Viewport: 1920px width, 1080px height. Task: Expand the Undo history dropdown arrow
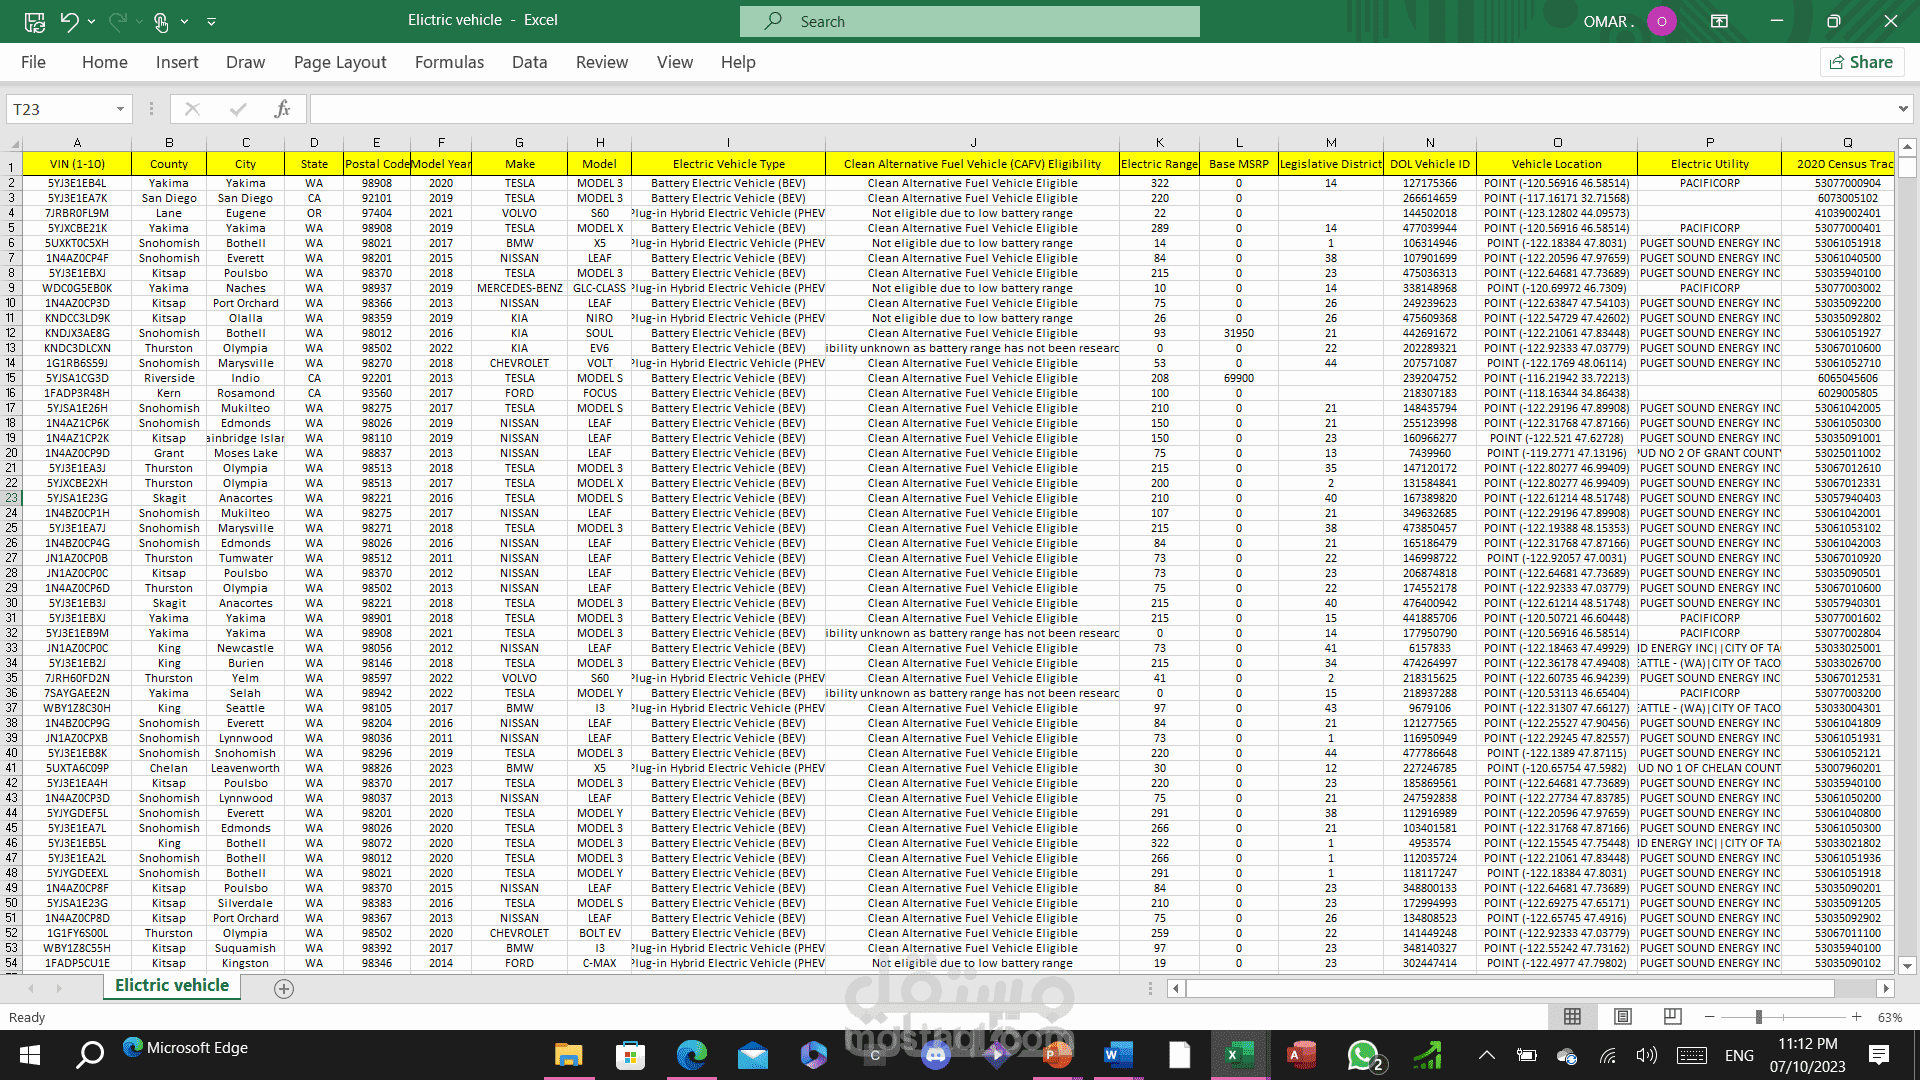92,21
